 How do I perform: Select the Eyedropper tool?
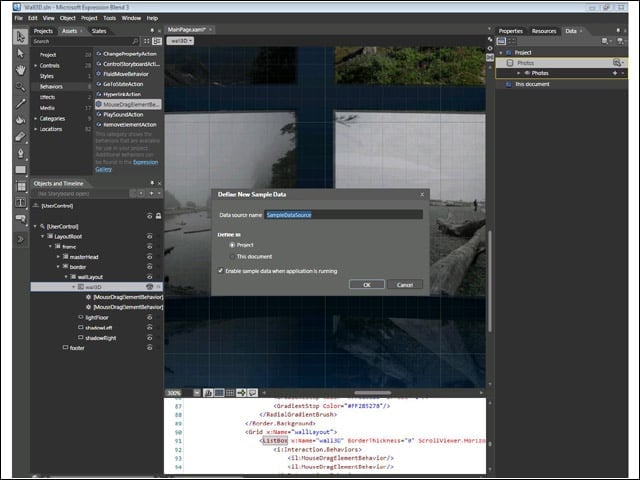coord(20,103)
